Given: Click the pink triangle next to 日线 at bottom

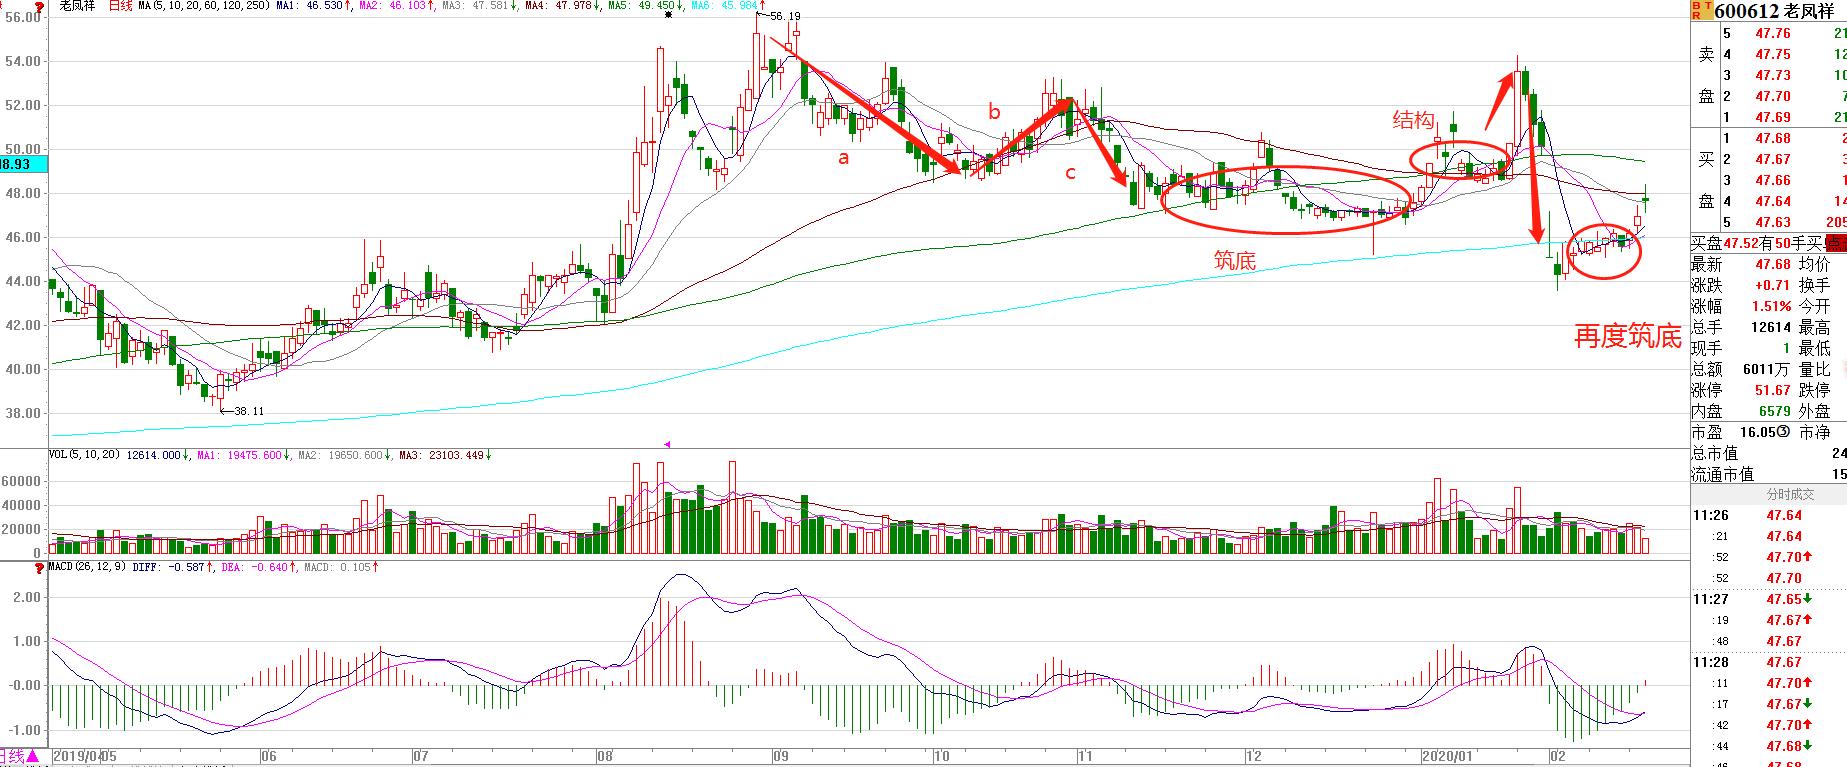Looking at the screenshot, I should tap(33, 757).
